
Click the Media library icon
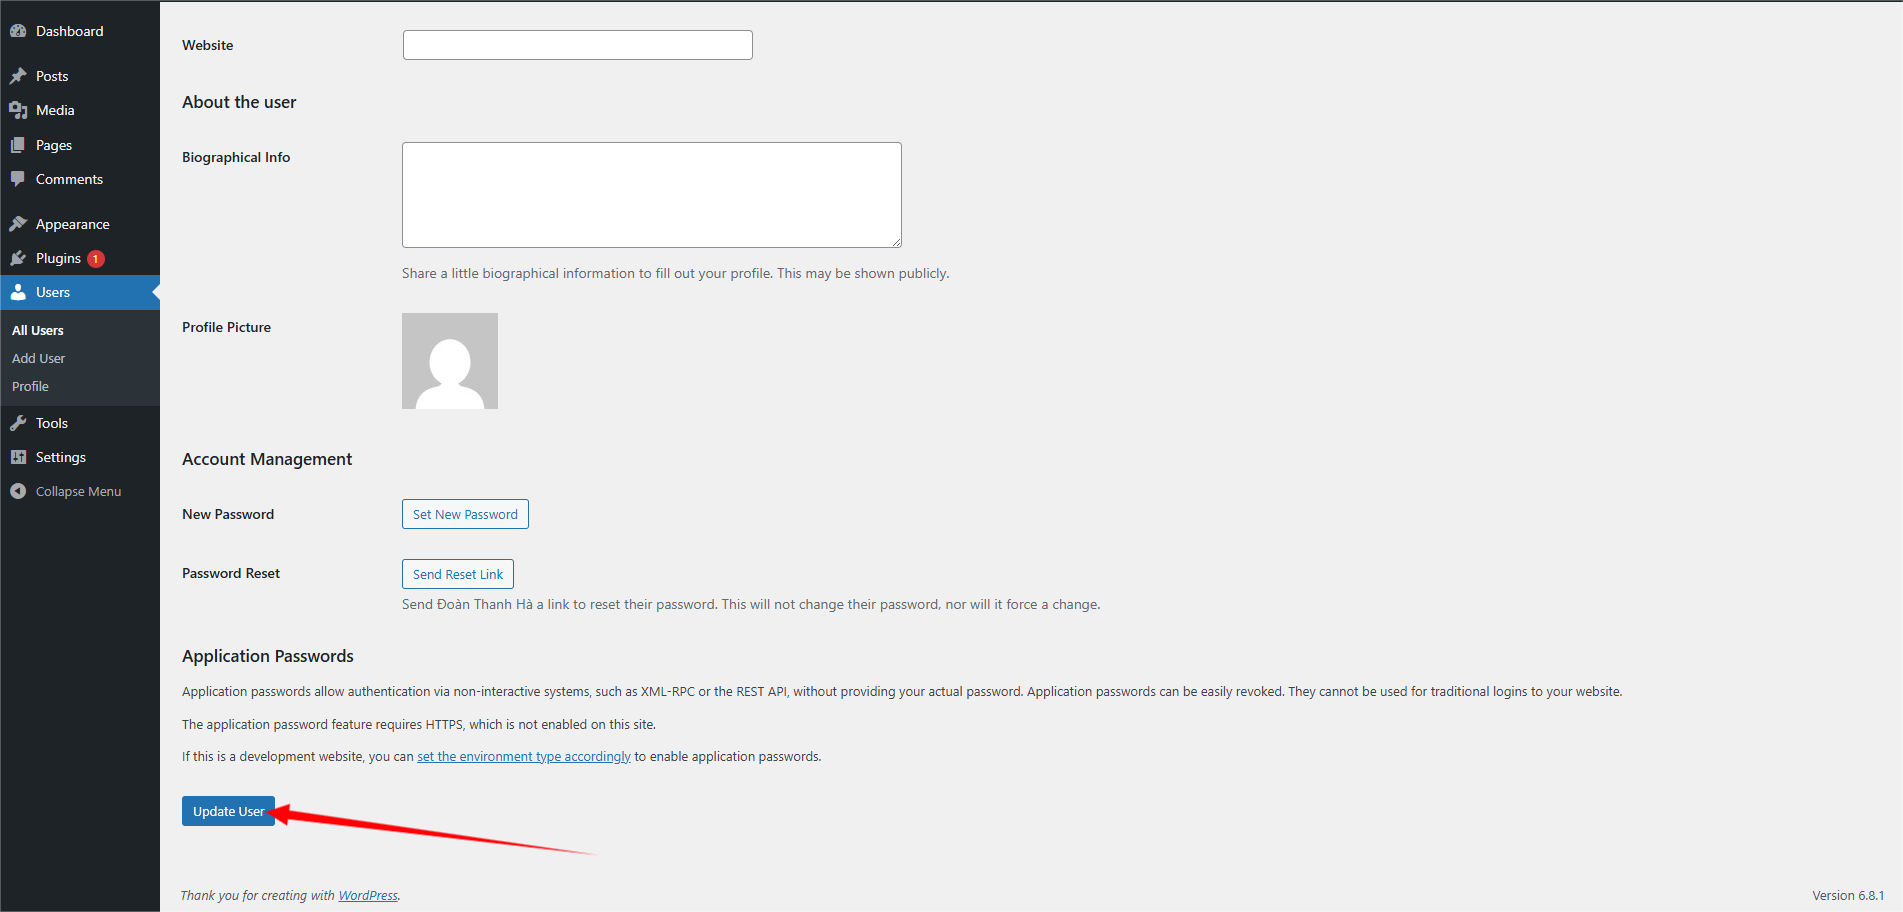[x=18, y=110]
